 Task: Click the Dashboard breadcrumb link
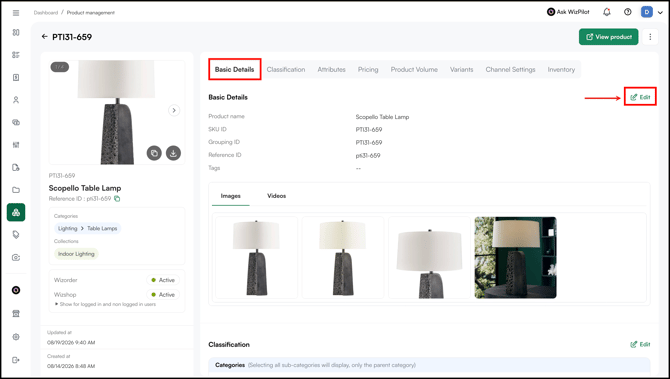click(46, 13)
